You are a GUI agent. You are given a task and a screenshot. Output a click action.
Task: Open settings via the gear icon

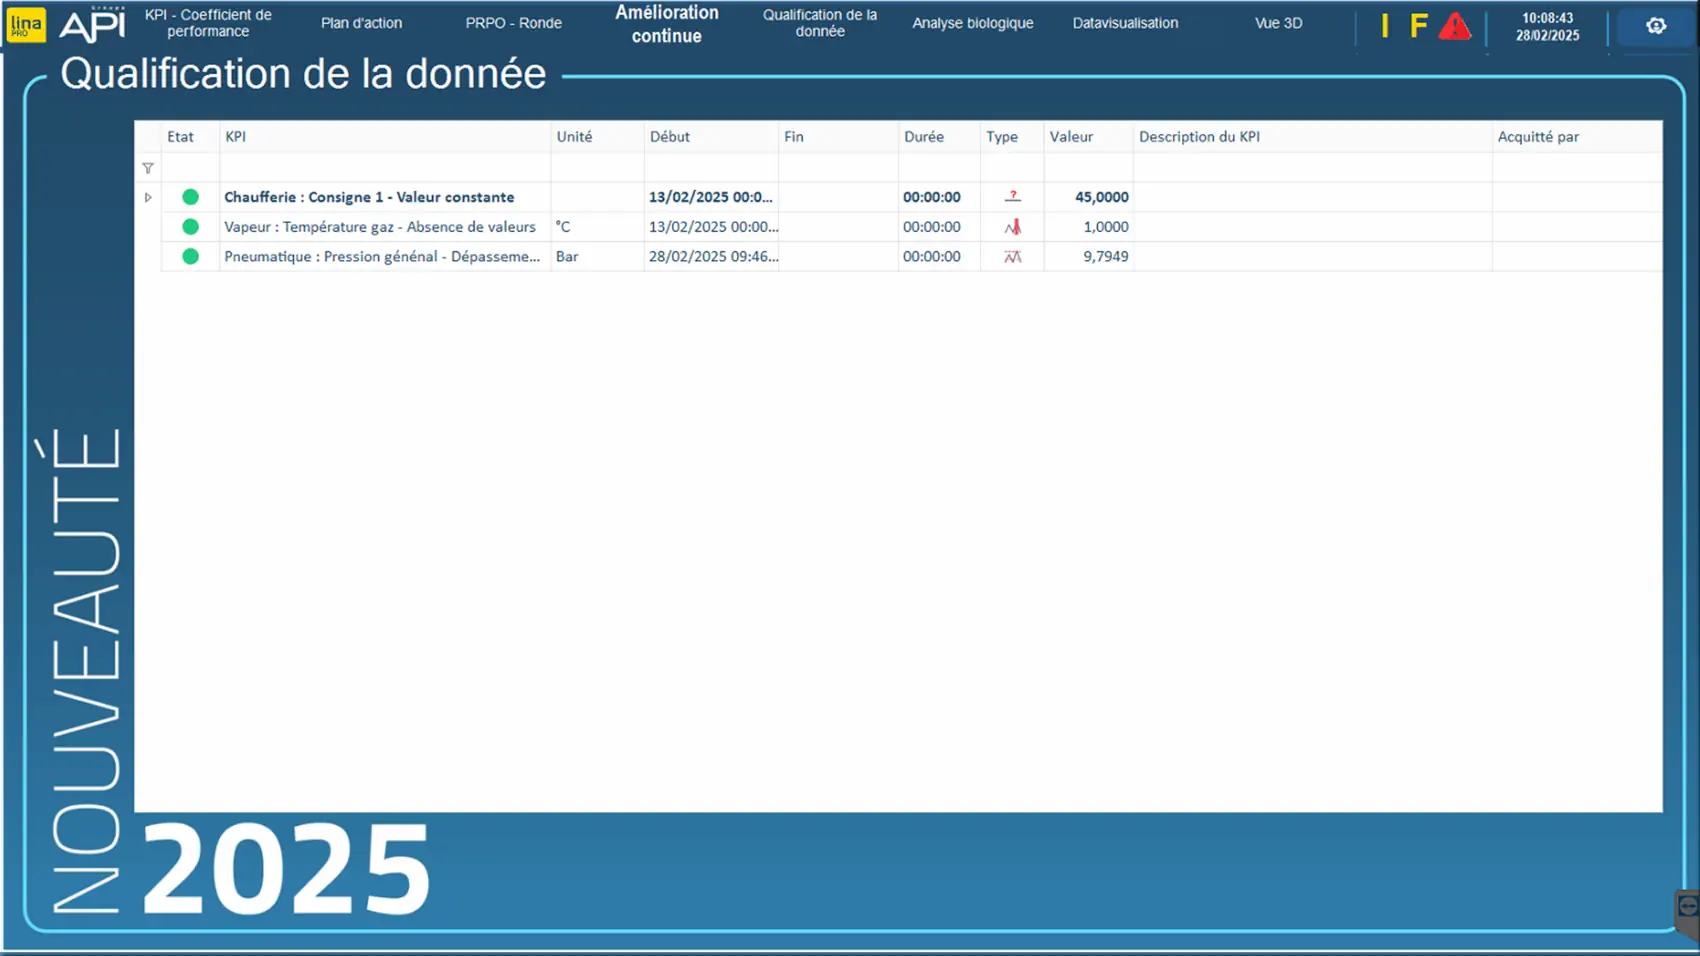1656,26
